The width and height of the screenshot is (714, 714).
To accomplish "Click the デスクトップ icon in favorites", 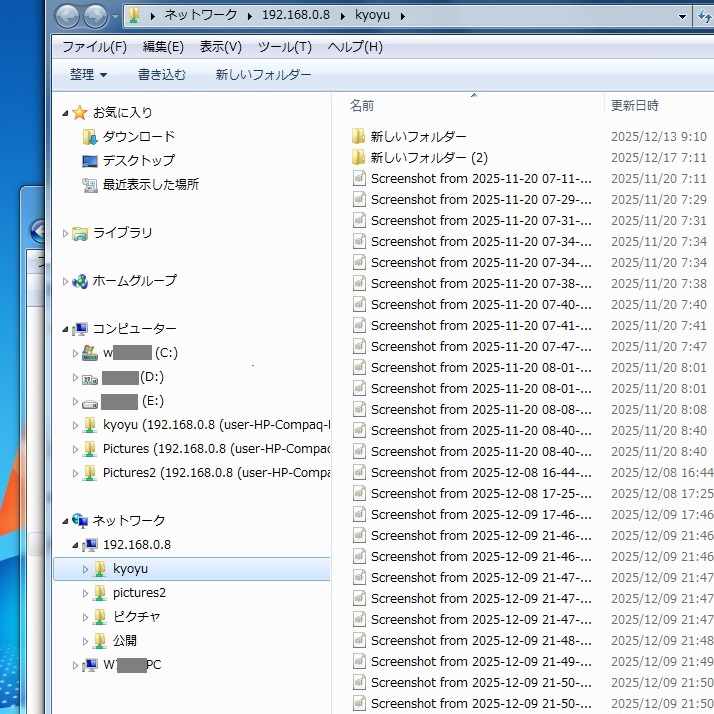I will pos(90,161).
